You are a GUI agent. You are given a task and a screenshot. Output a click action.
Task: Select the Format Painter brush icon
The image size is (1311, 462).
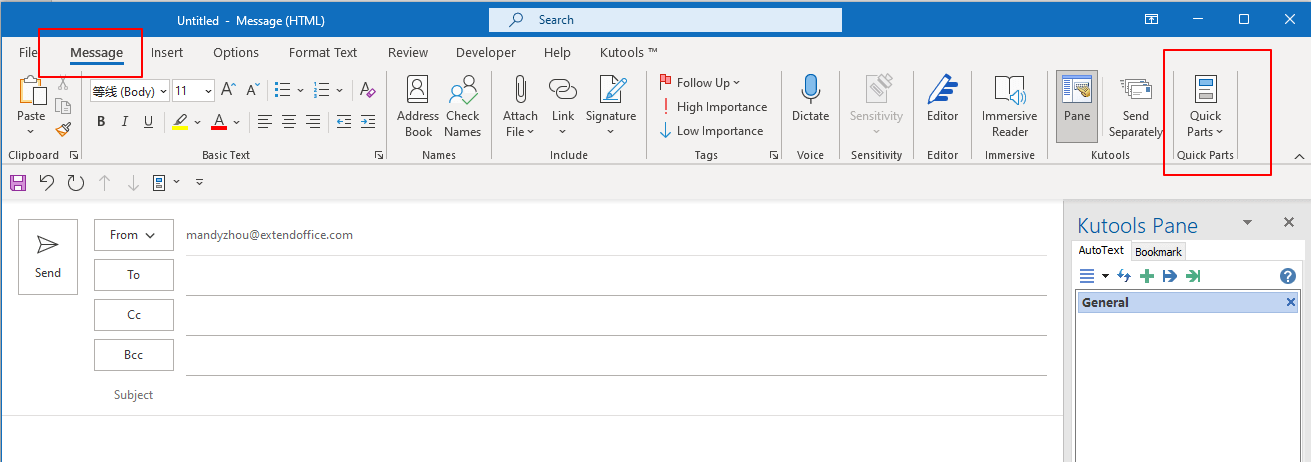coord(63,129)
